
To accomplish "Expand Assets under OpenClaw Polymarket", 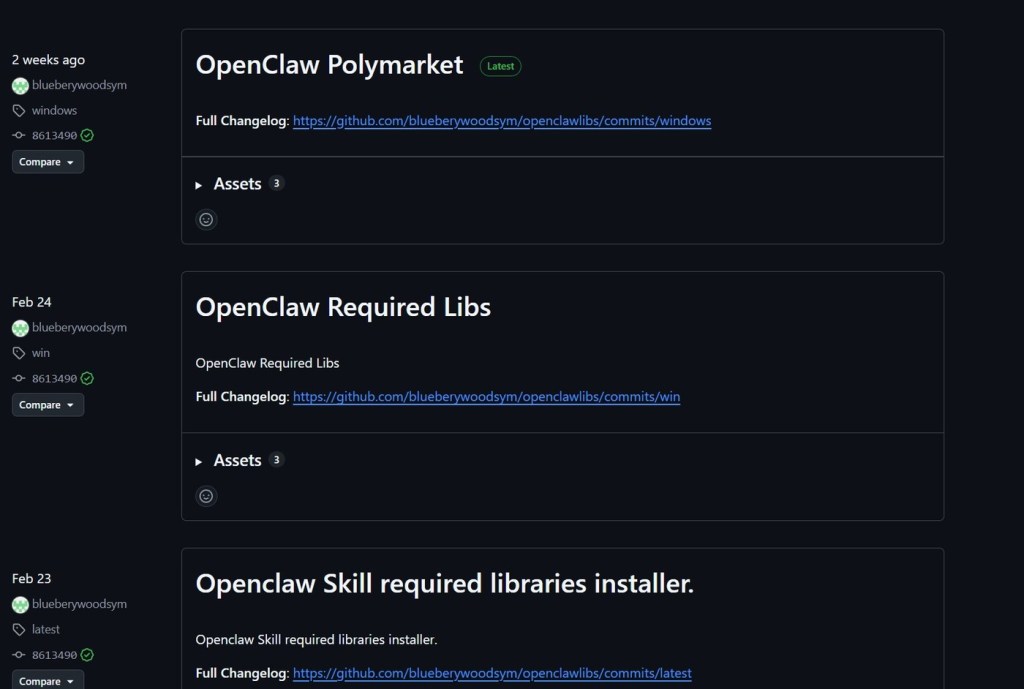I will 237,184.
